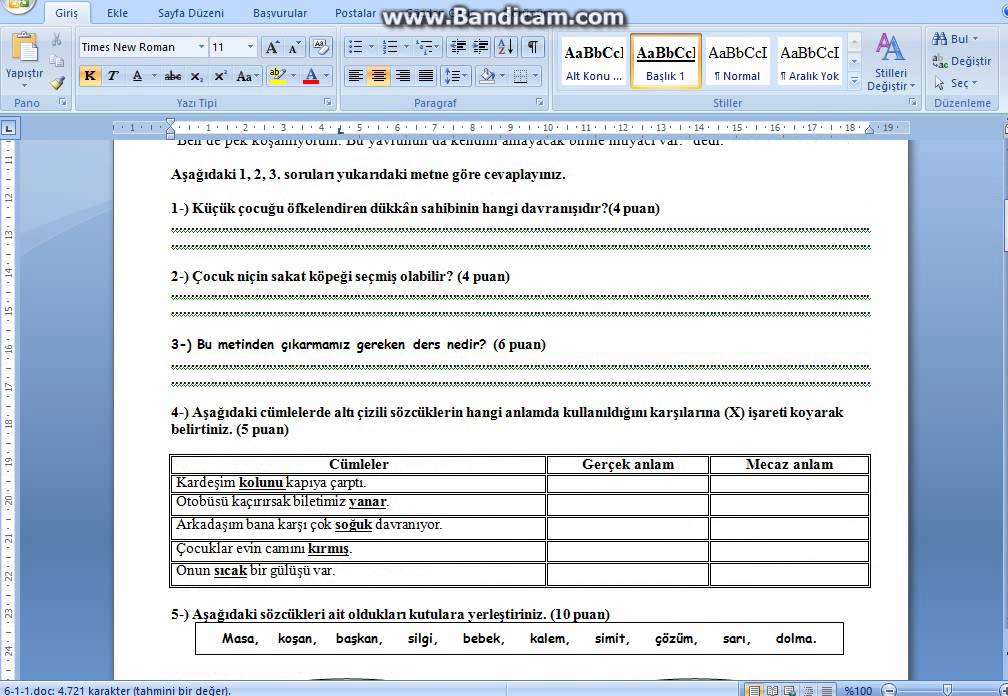This screenshot has width=1008, height=696.
Task: Open the Giriş ribbon tab
Action: coord(66,13)
